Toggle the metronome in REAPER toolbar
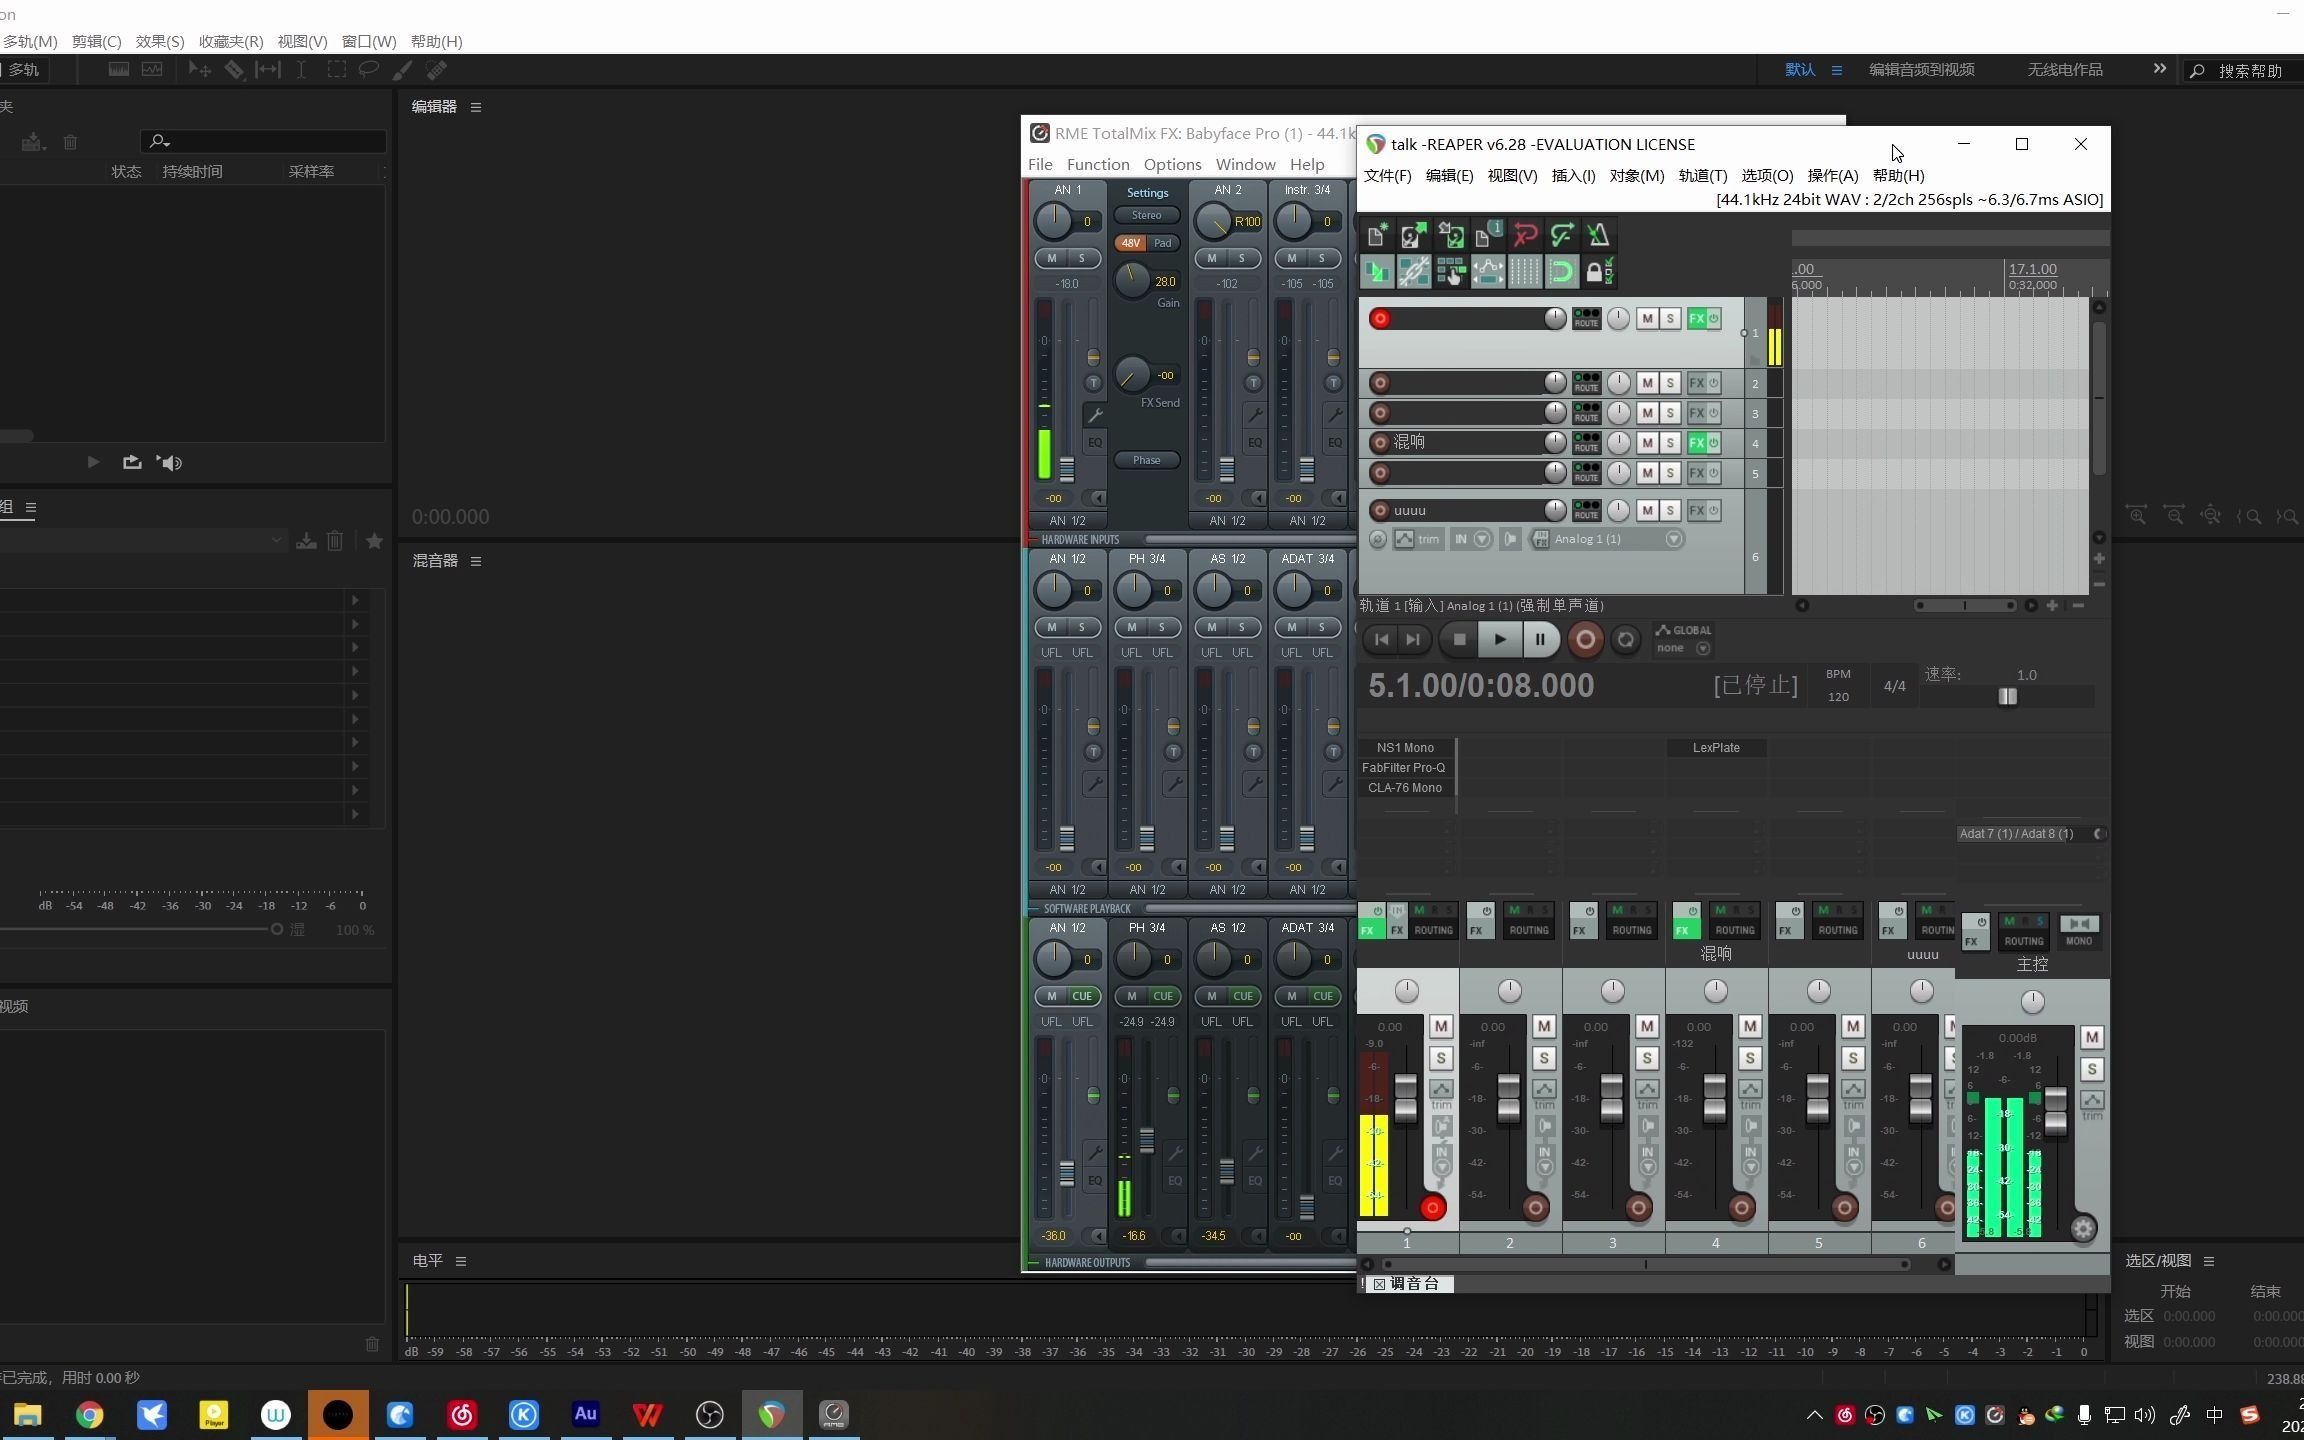 (x=1598, y=235)
